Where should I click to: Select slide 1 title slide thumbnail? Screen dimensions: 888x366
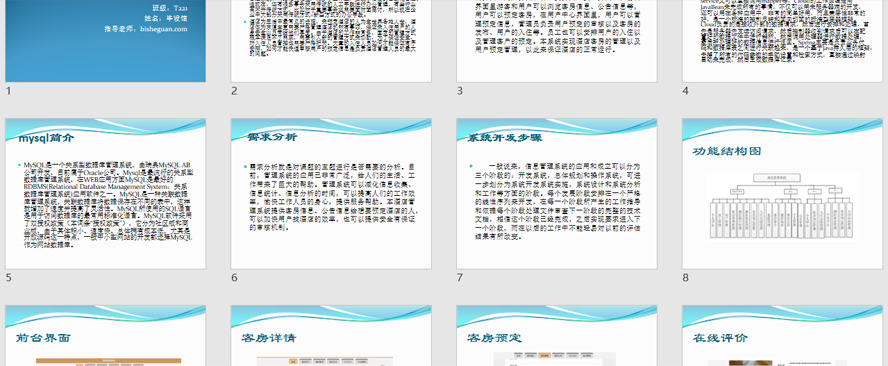[105, 41]
